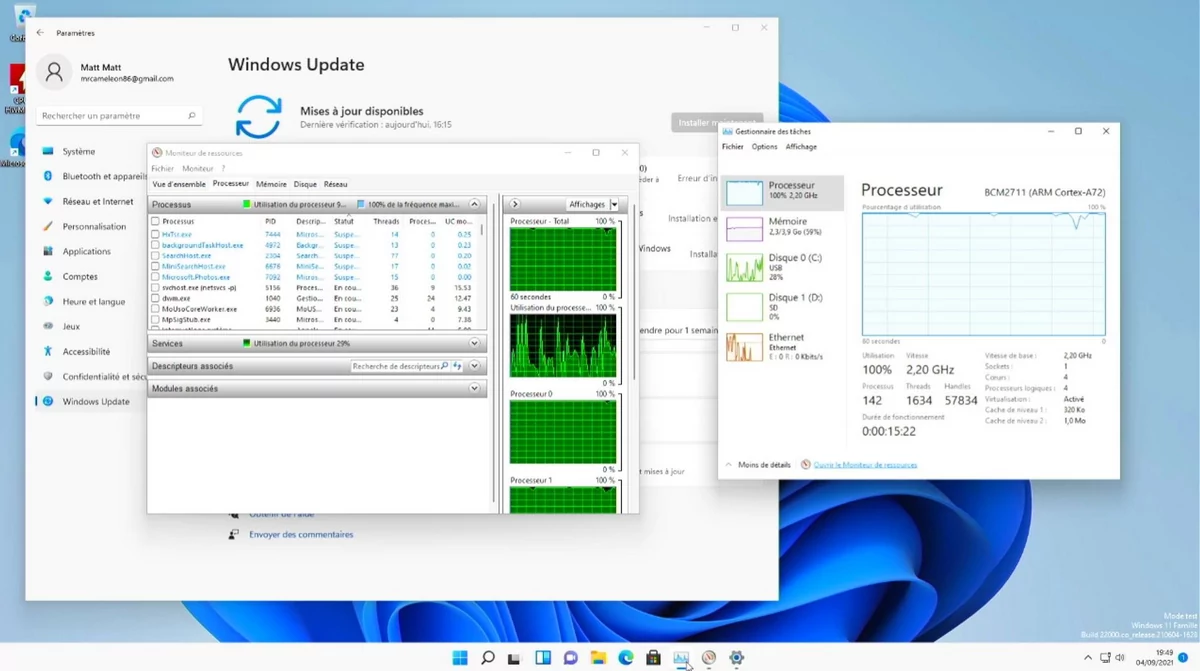Click the descriptor search refresh icon
The width and height of the screenshot is (1200, 671).
pos(457,366)
